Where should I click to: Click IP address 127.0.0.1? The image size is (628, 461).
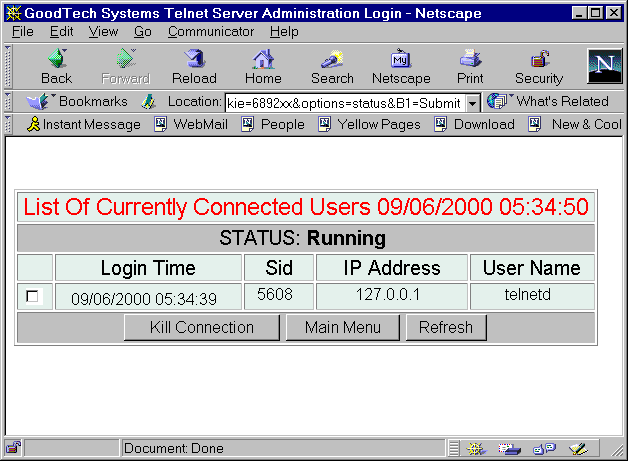(388, 294)
